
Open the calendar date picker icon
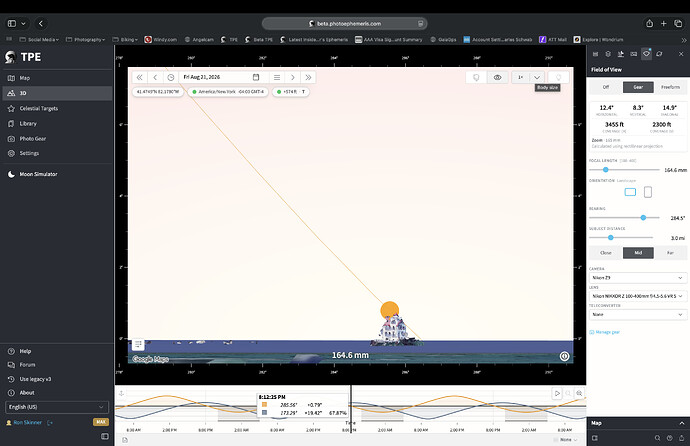point(256,77)
